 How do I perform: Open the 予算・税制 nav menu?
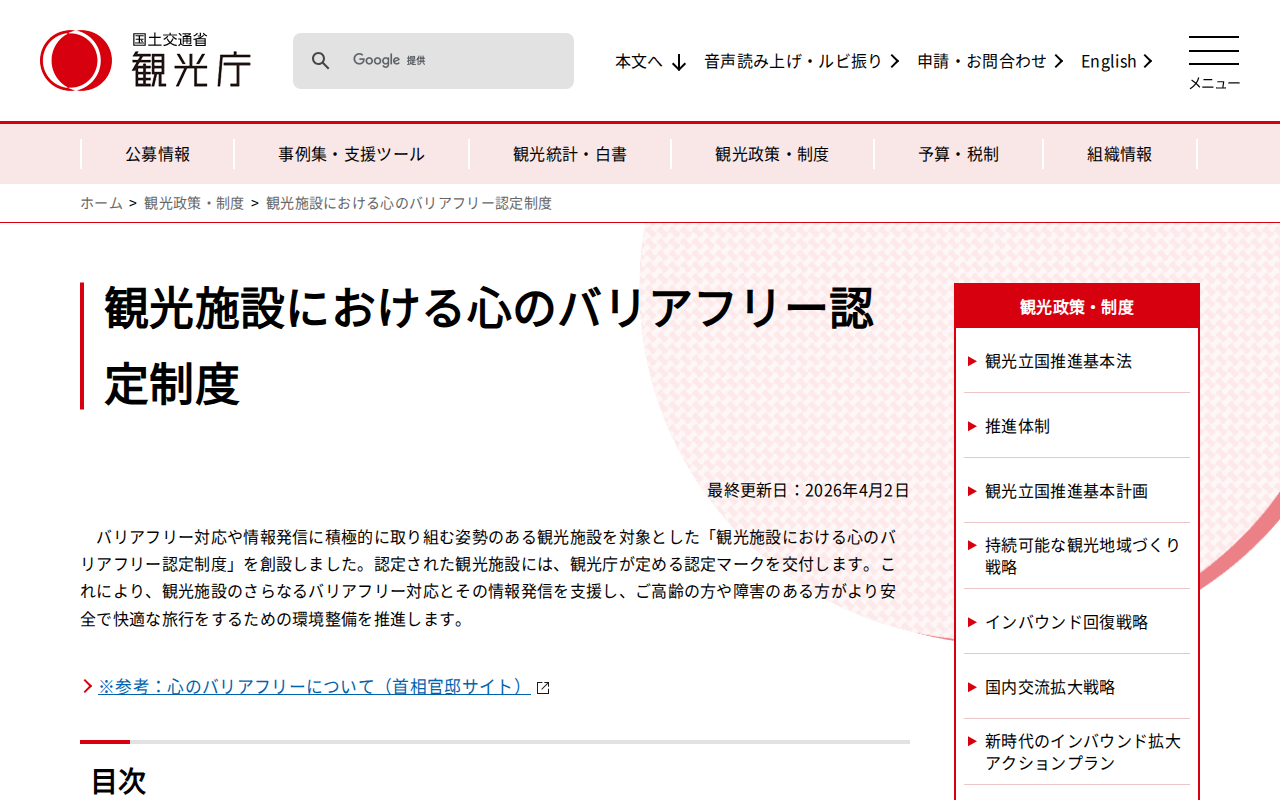[x=958, y=154]
